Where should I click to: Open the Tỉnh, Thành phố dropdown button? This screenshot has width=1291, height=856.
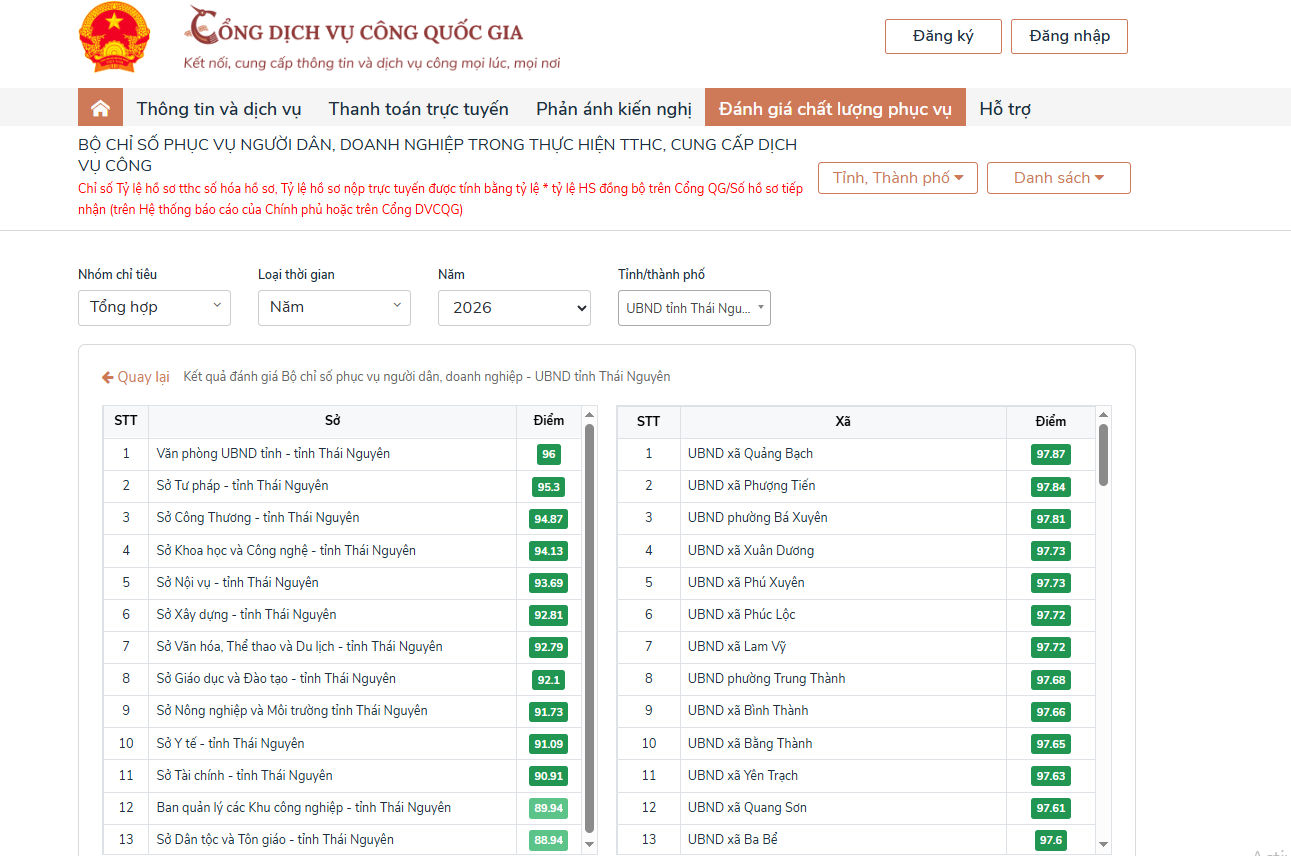[897, 178]
